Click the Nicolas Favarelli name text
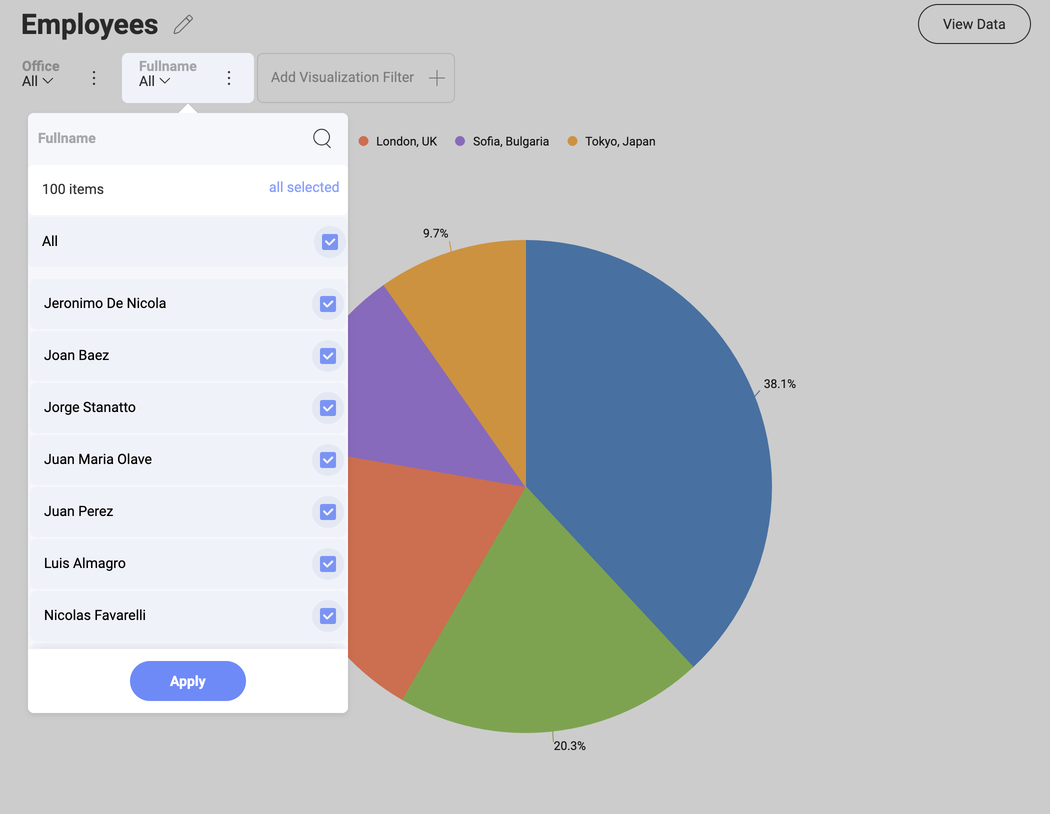The image size is (1050, 814). (x=94, y=615)
